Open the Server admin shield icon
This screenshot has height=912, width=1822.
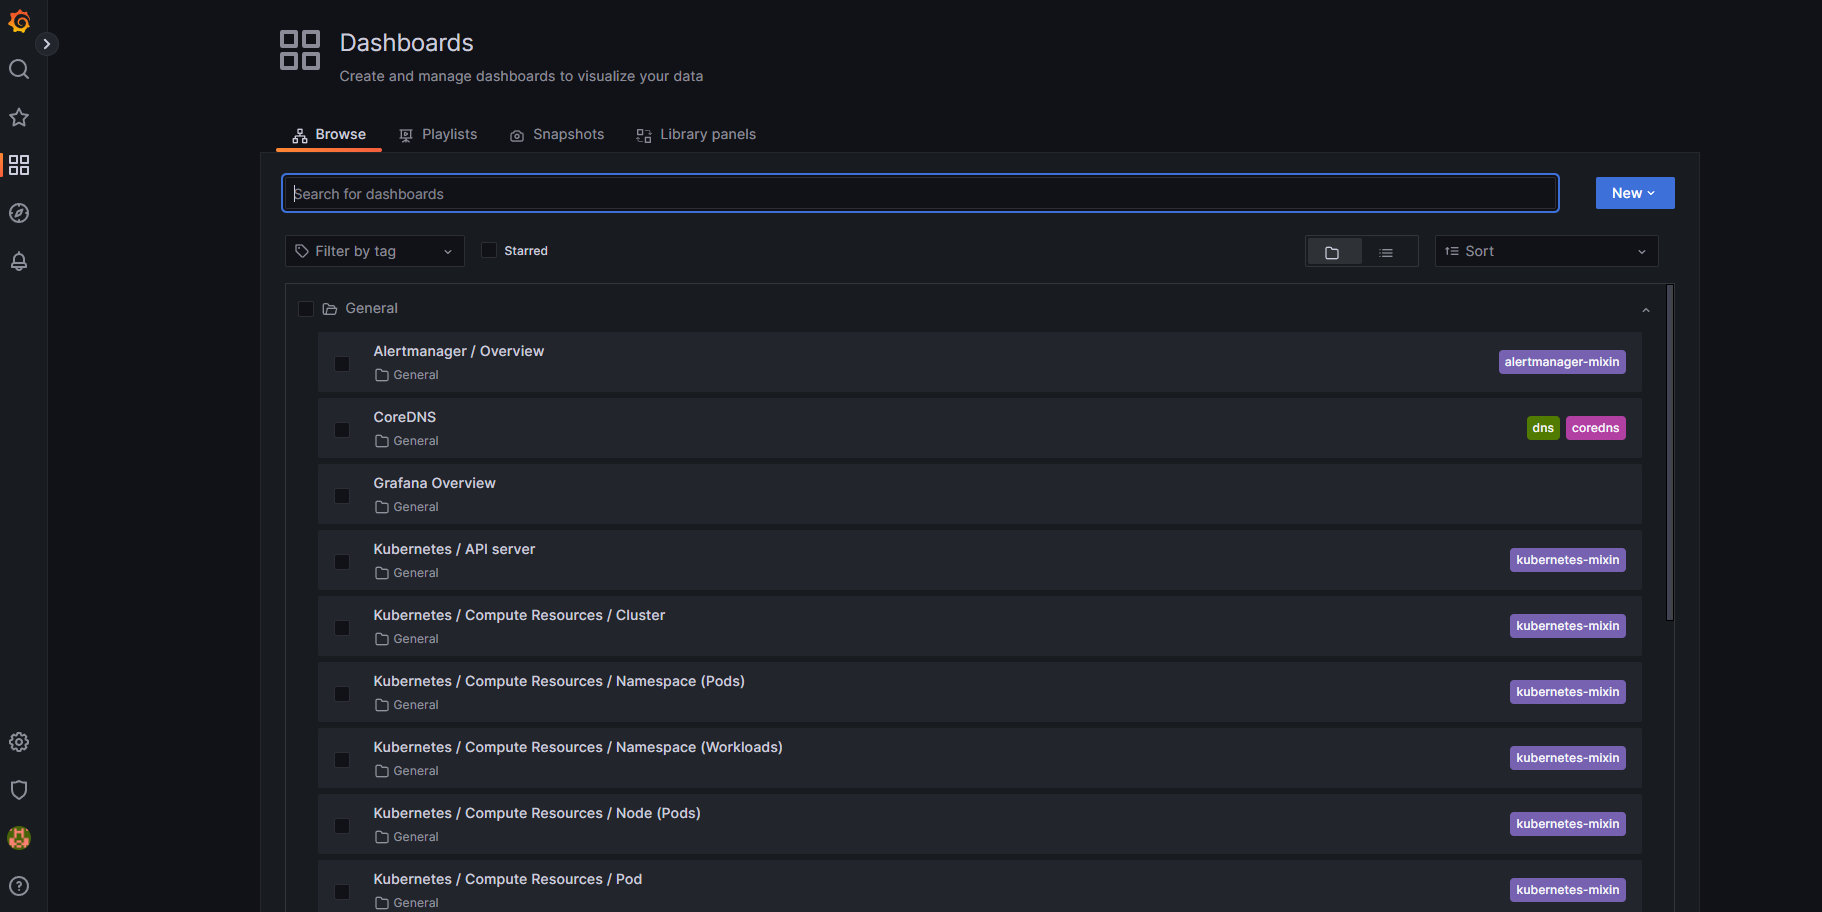point(19,790)
